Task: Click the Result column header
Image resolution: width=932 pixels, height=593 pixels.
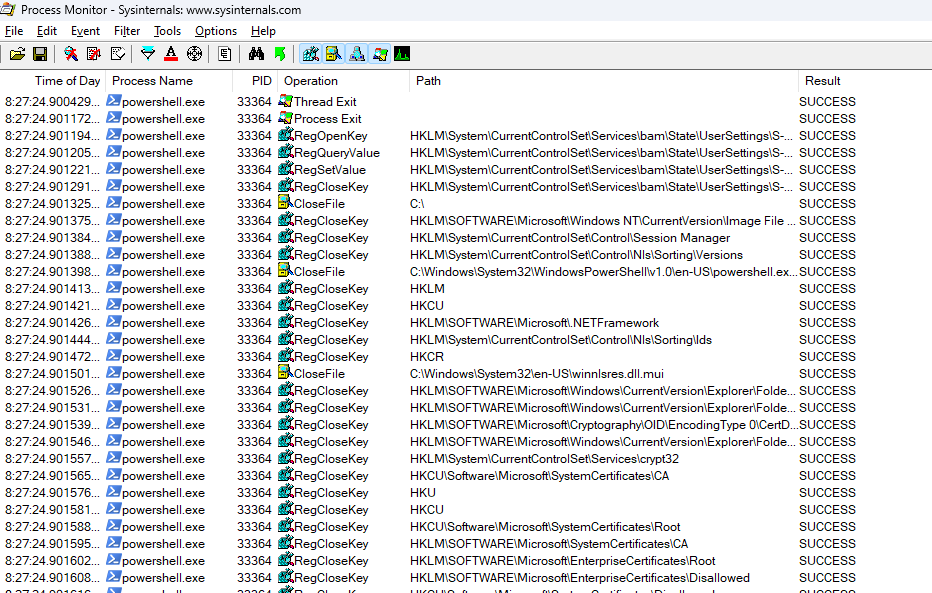Action: 865,81
